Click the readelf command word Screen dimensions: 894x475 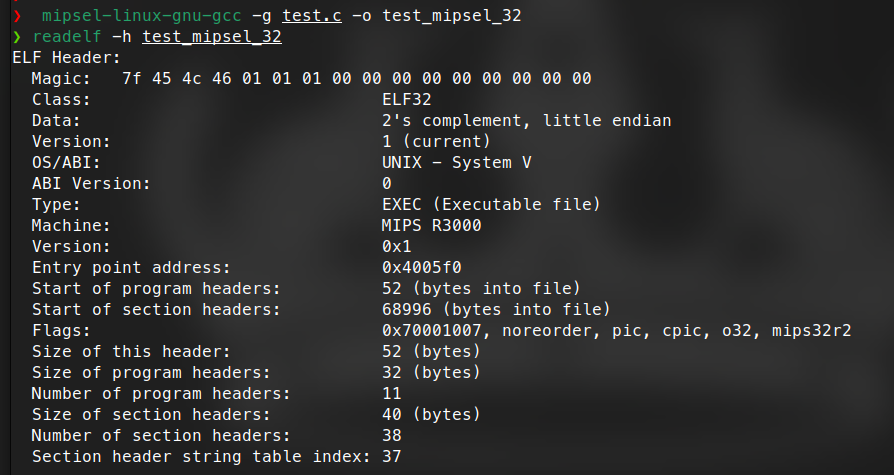[67, 37]
